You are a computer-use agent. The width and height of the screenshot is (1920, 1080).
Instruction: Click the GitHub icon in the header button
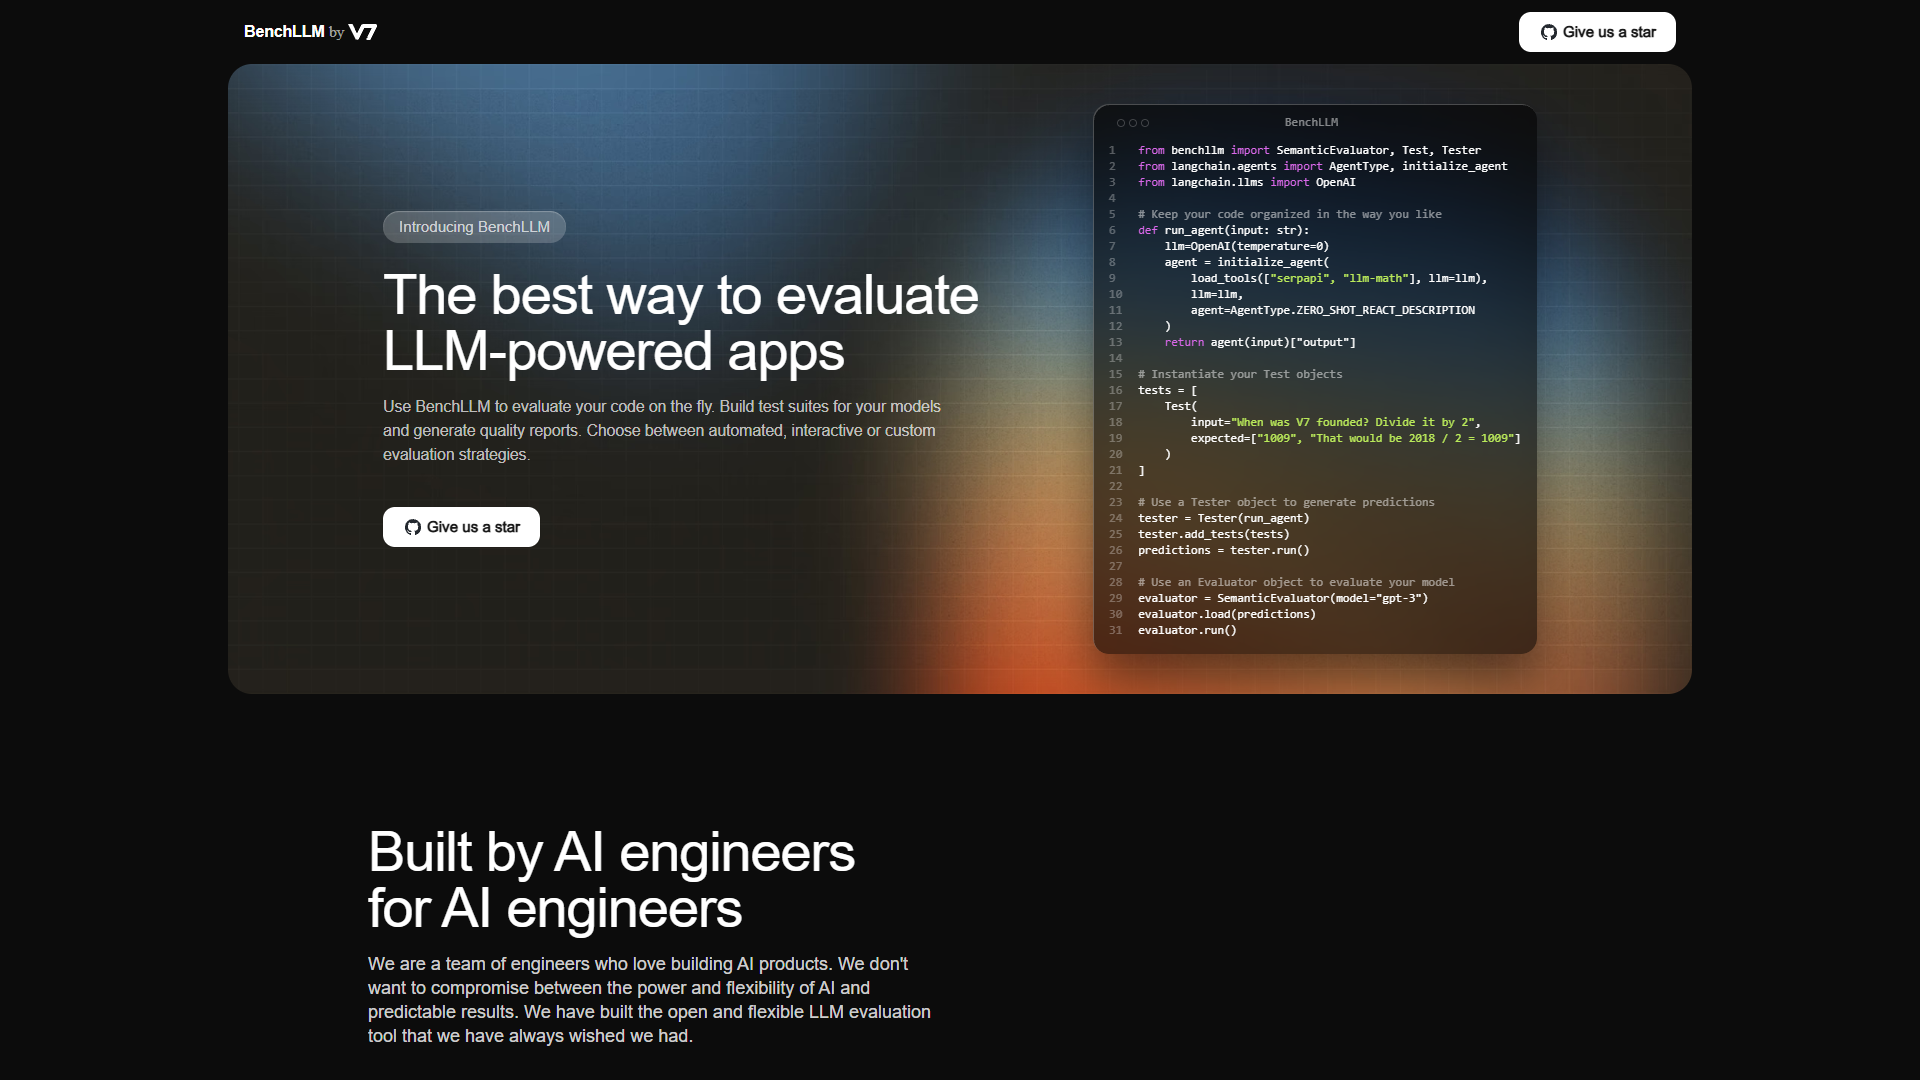(1548, 32)
